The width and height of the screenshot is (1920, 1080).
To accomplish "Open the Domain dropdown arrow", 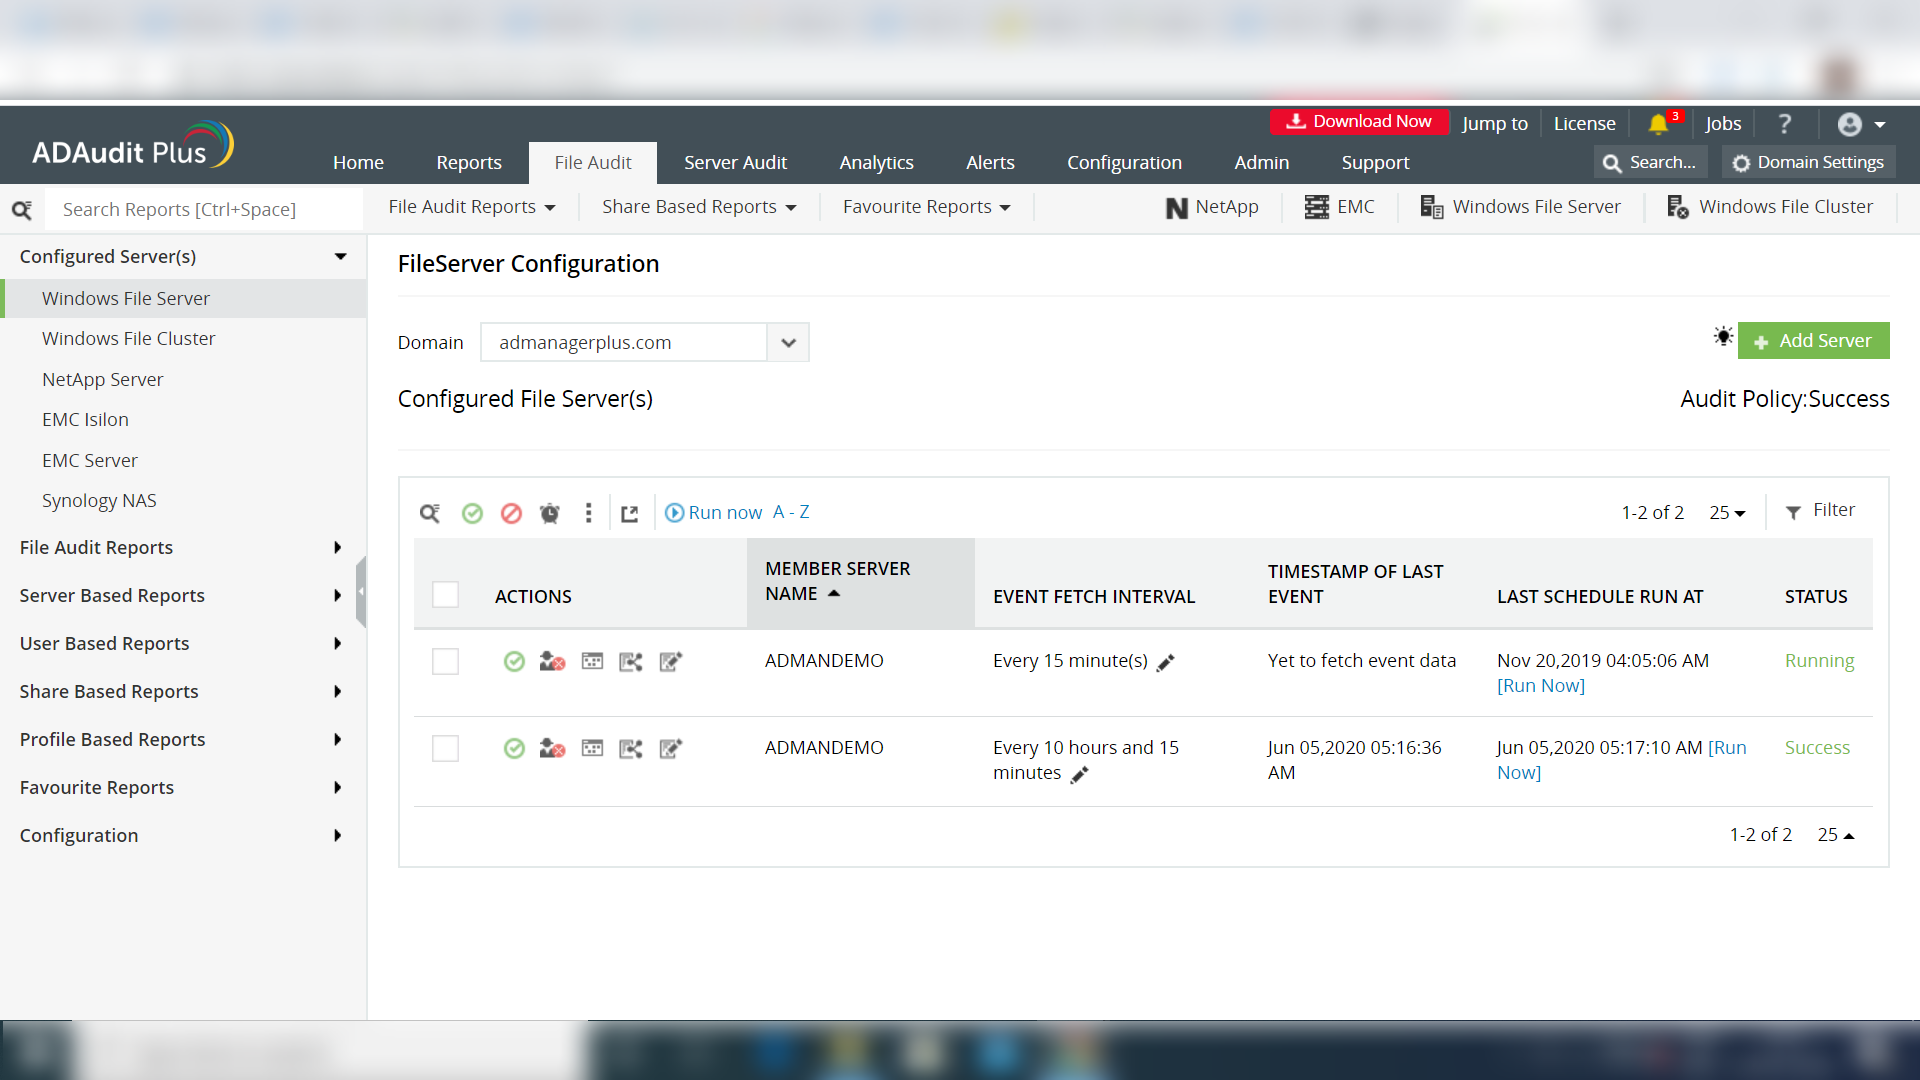I will (x=788, y=342).
